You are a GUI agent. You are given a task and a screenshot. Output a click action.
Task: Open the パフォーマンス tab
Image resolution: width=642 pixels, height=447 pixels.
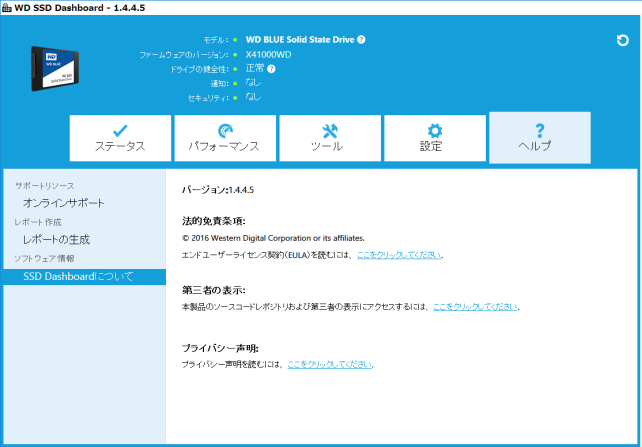(225, 138)
